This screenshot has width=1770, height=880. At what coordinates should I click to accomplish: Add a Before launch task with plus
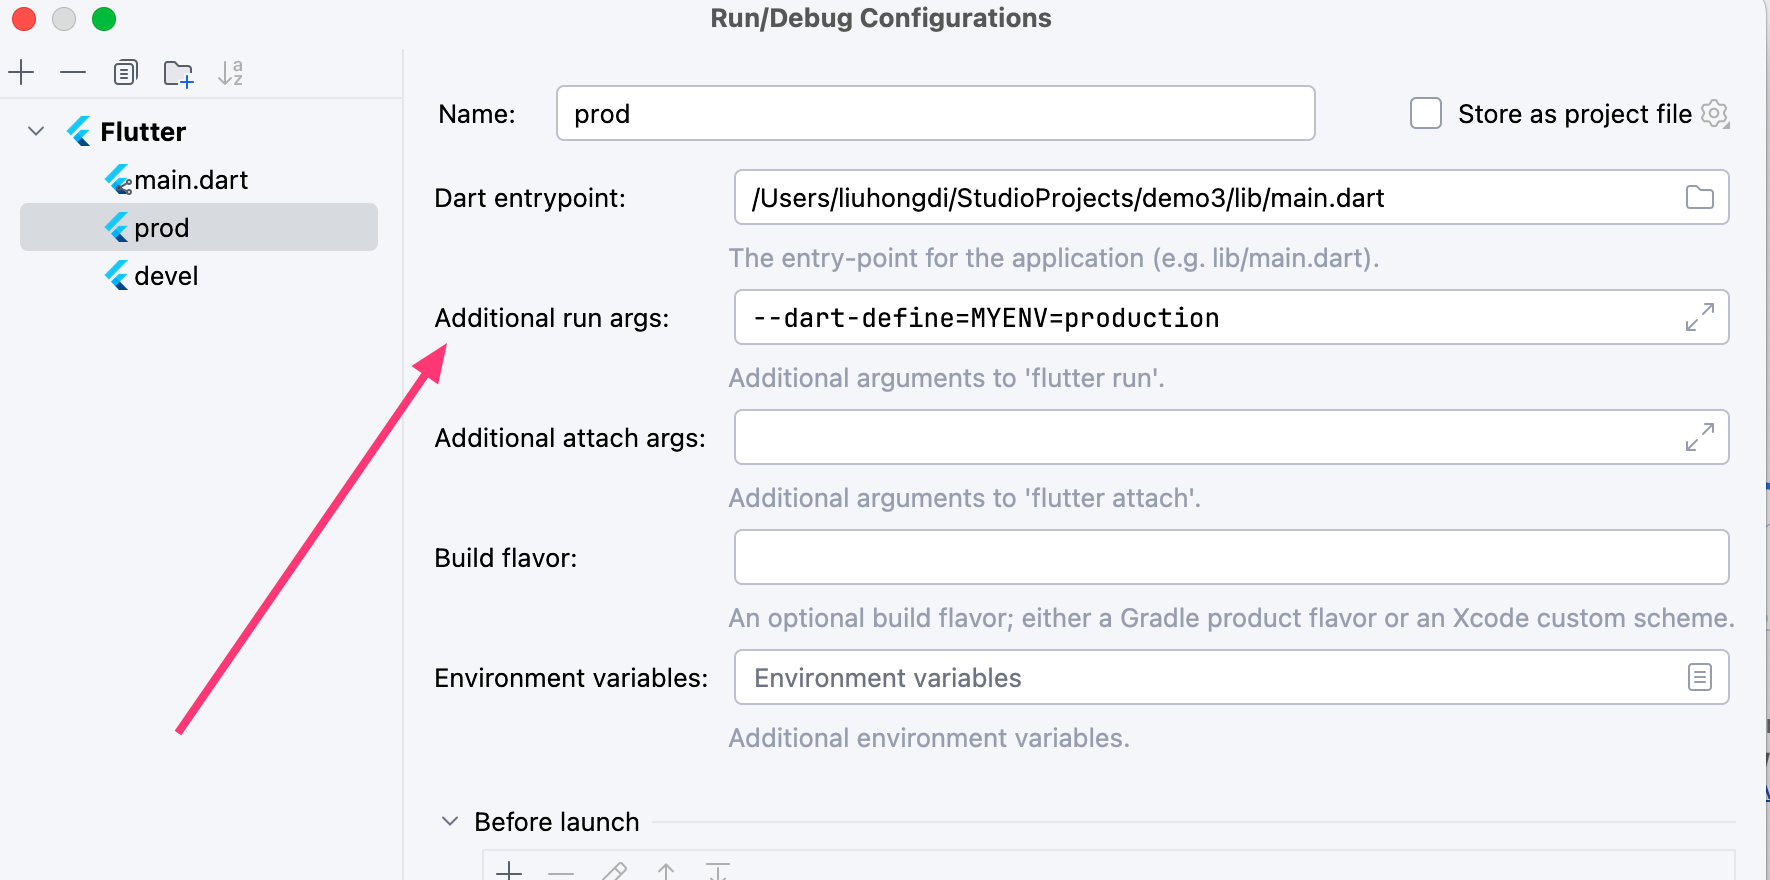click(509, 870)
